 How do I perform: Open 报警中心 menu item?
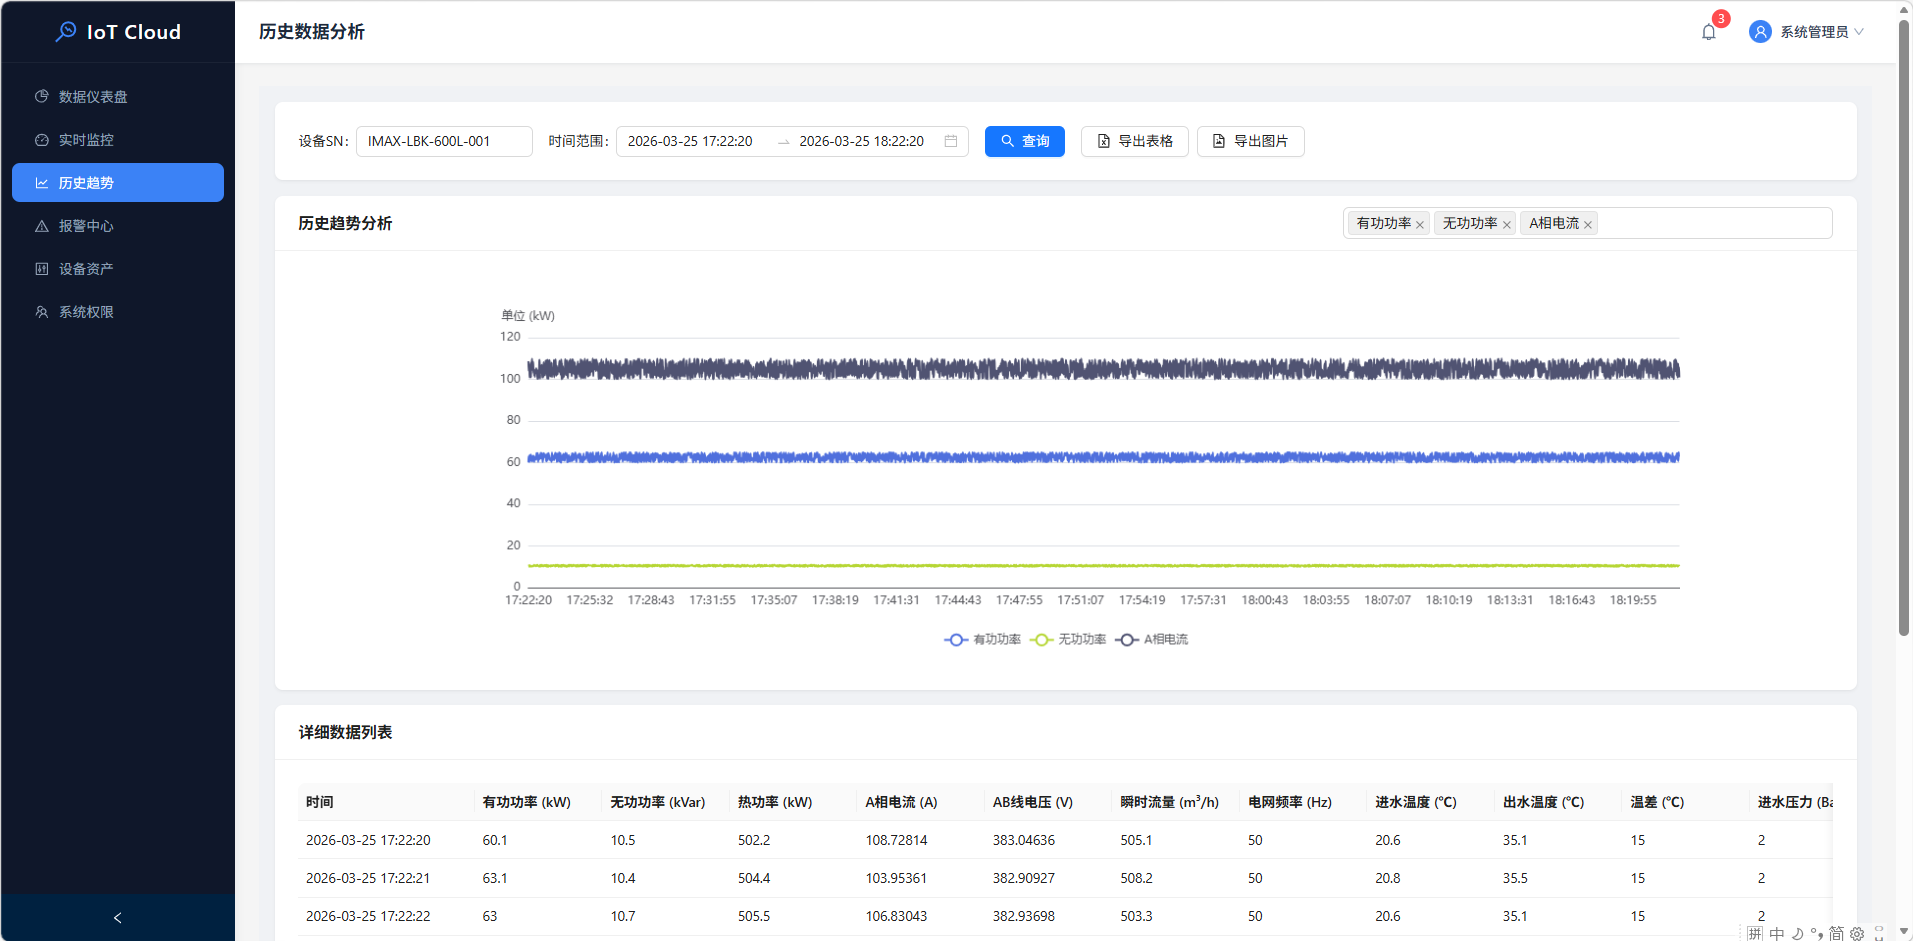click(x=86, y=226)
